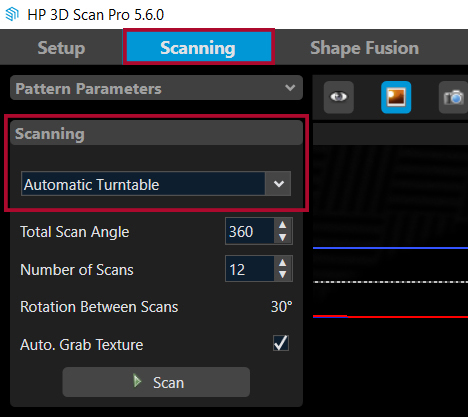Open the Automatic Turntable dropdown arrow

[x=278, y=184]
